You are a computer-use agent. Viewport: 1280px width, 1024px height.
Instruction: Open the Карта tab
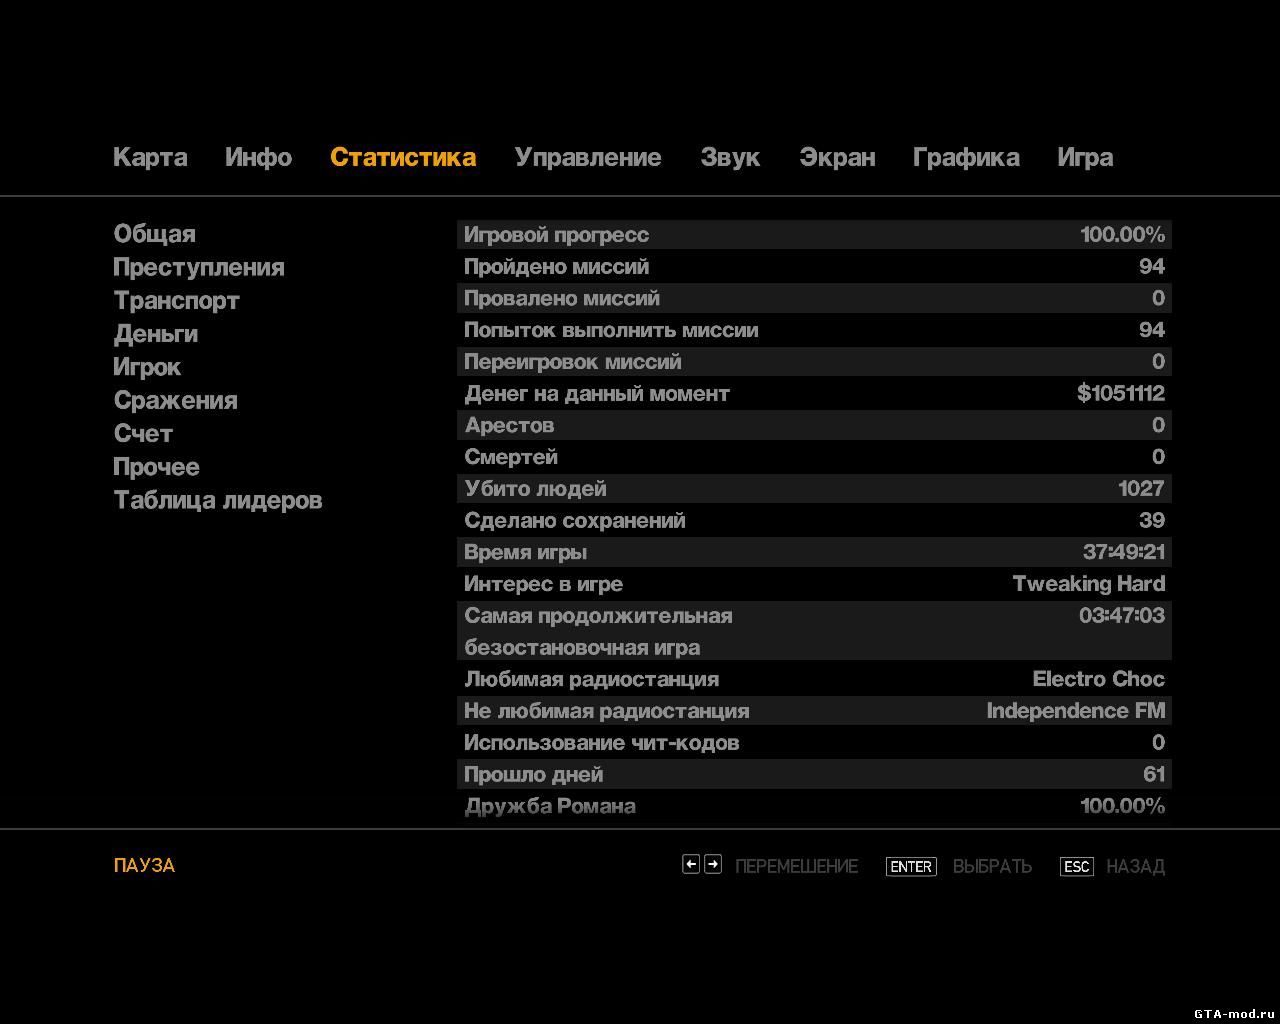[x=150, y=158]
